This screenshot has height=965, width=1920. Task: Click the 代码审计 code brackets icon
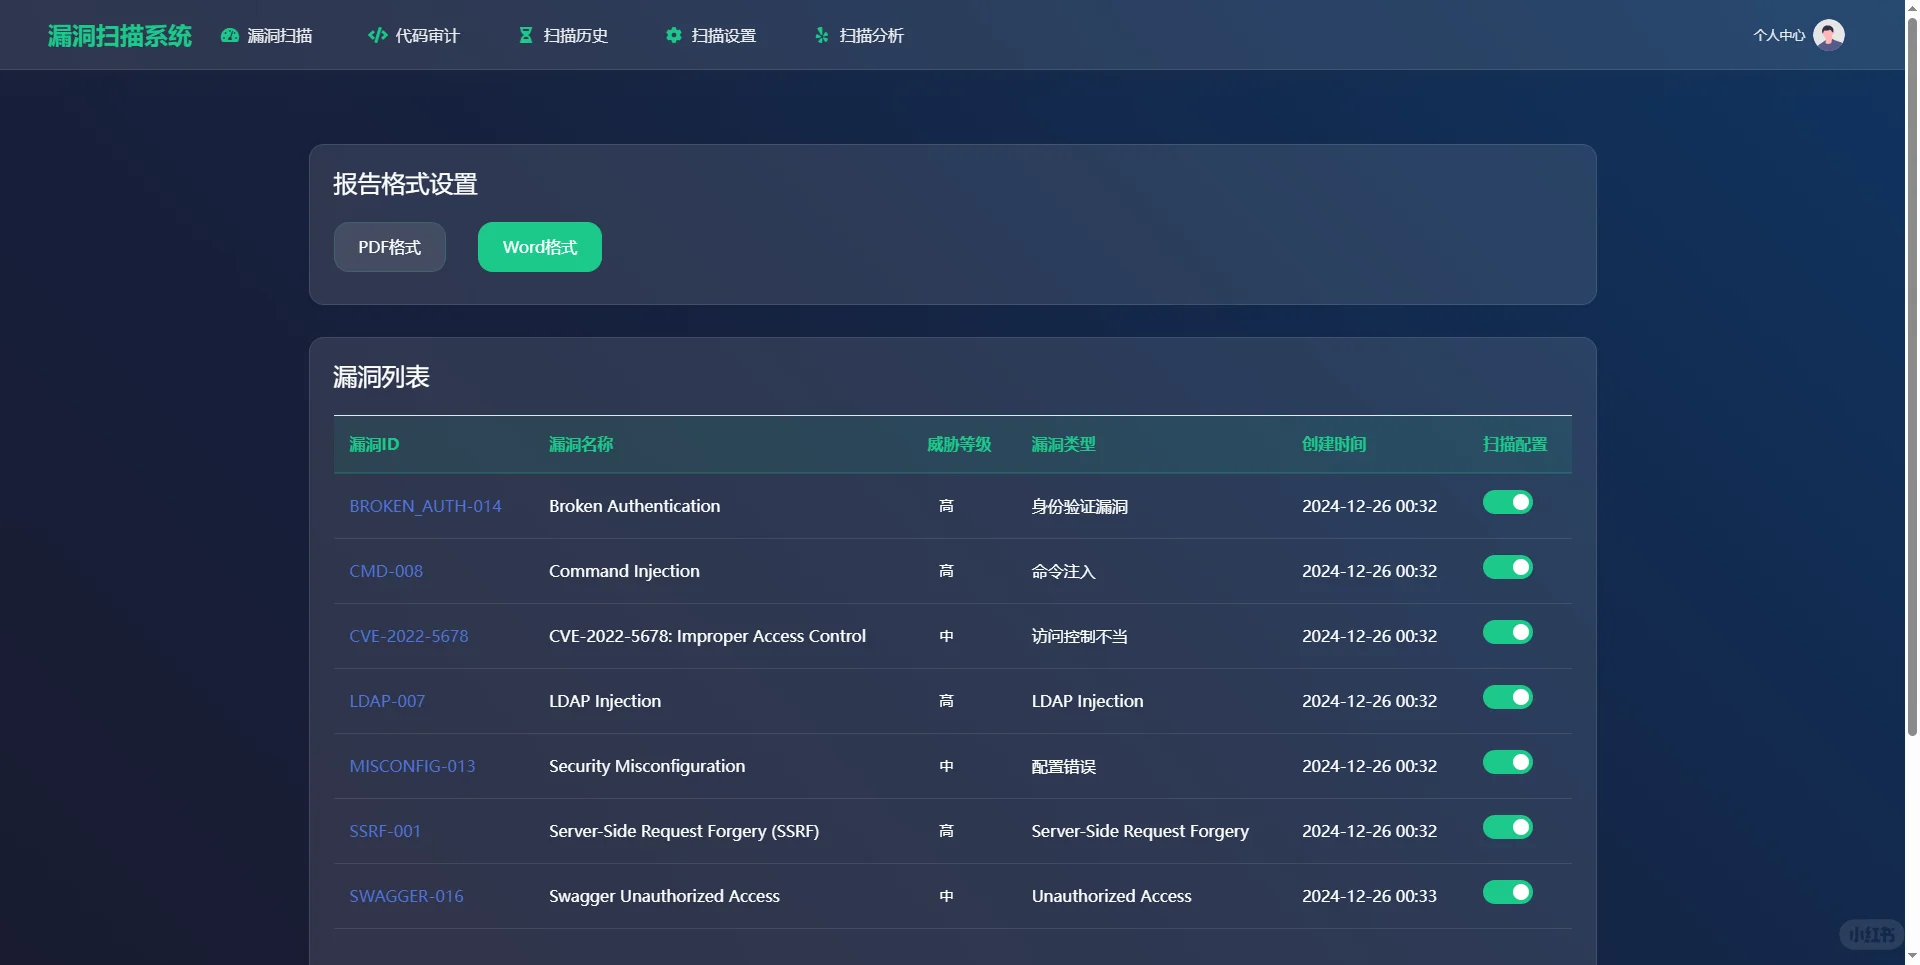tap(378, 35)
